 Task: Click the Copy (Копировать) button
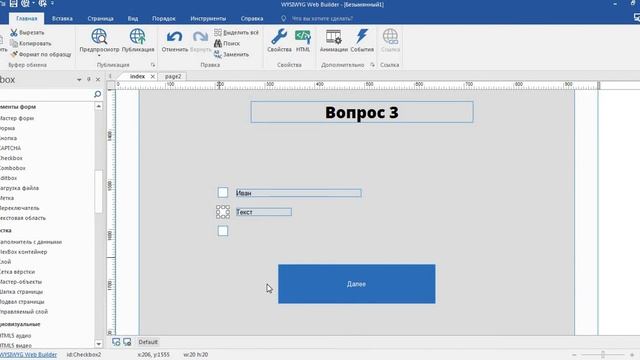31,43
